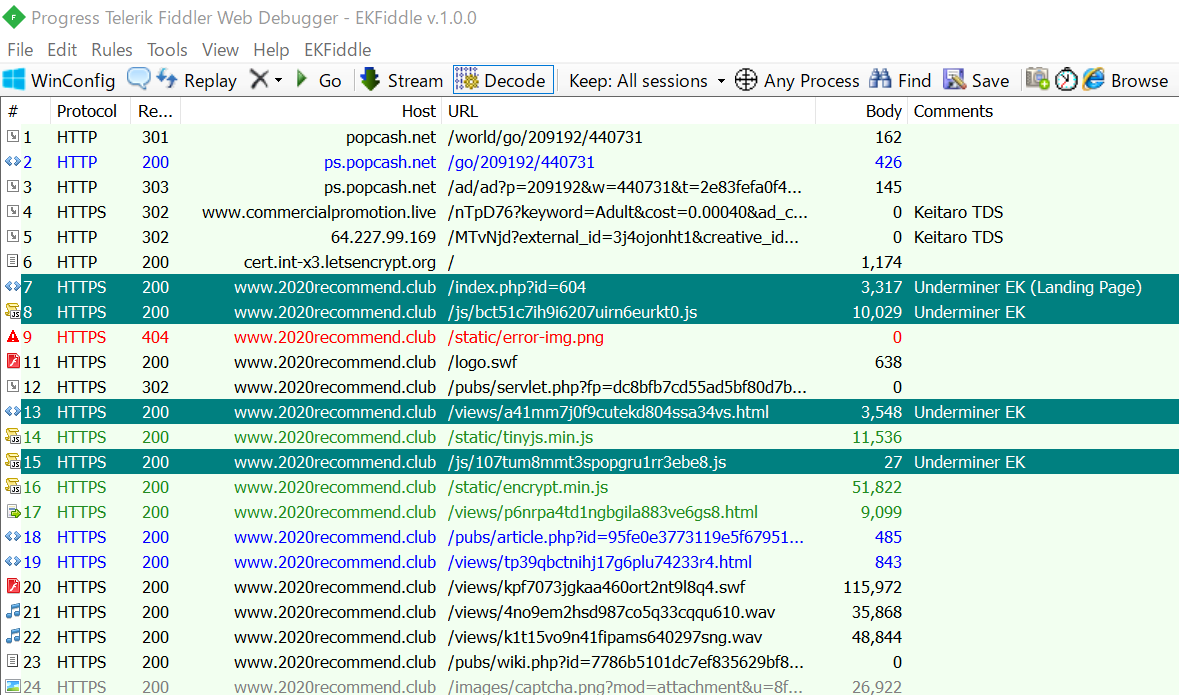Viewport: 1179px width, 695px height.
Task: Click JS icon of session 14 tinyjs.min.js
Action: click(13, 436)
